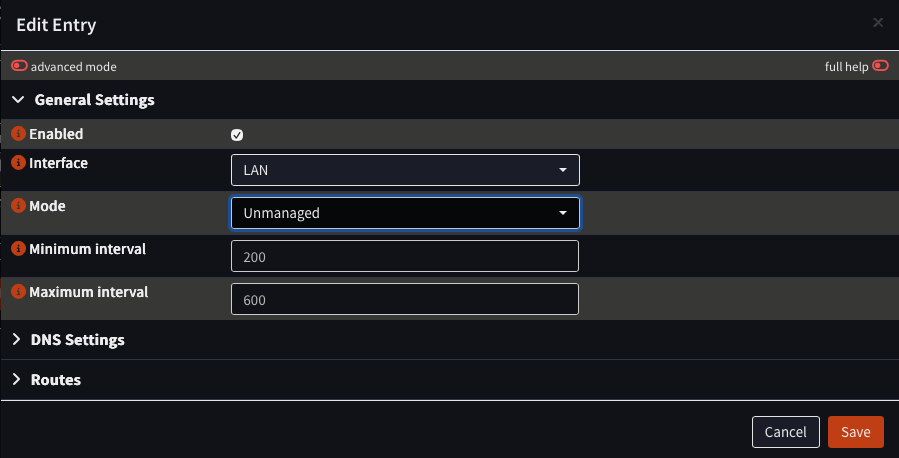Click the info icon beside Interface

[18, 163]
